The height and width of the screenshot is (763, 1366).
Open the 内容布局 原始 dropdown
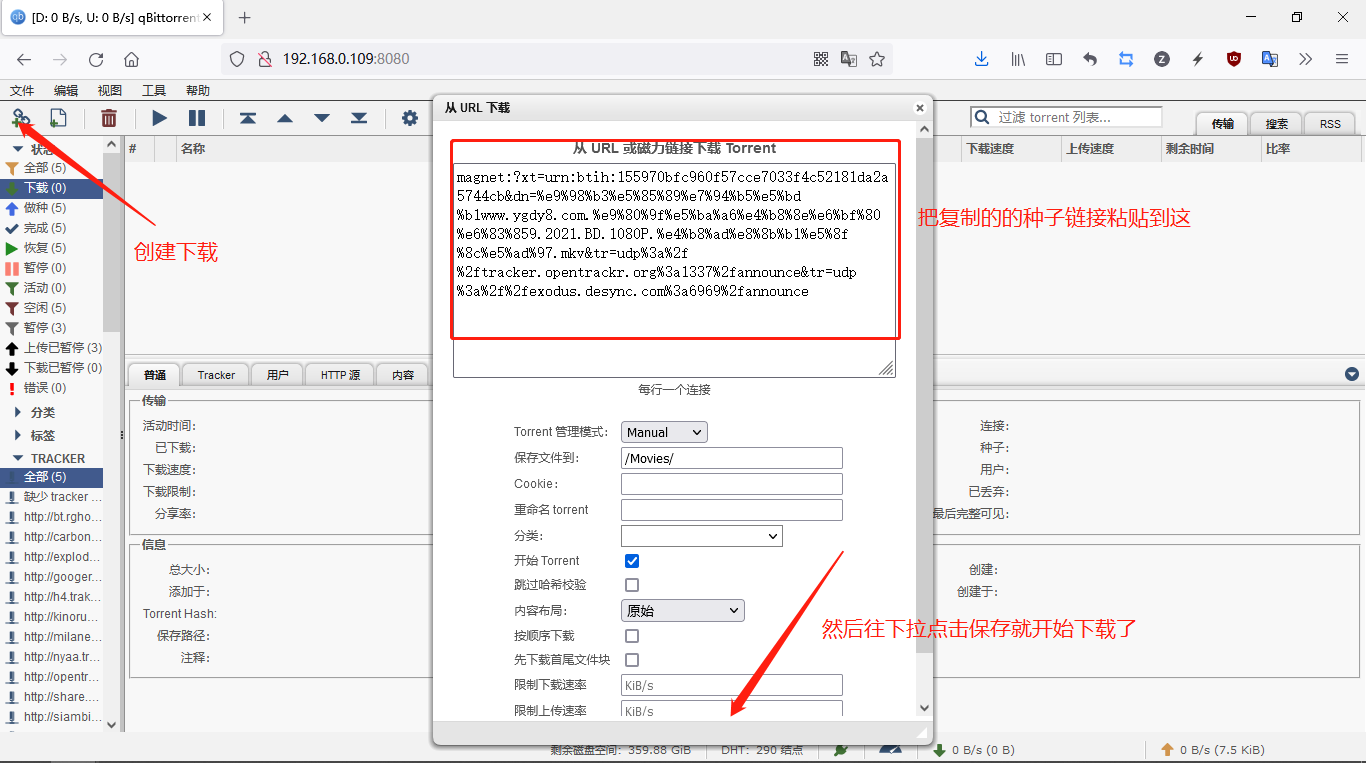click(683, 610)
